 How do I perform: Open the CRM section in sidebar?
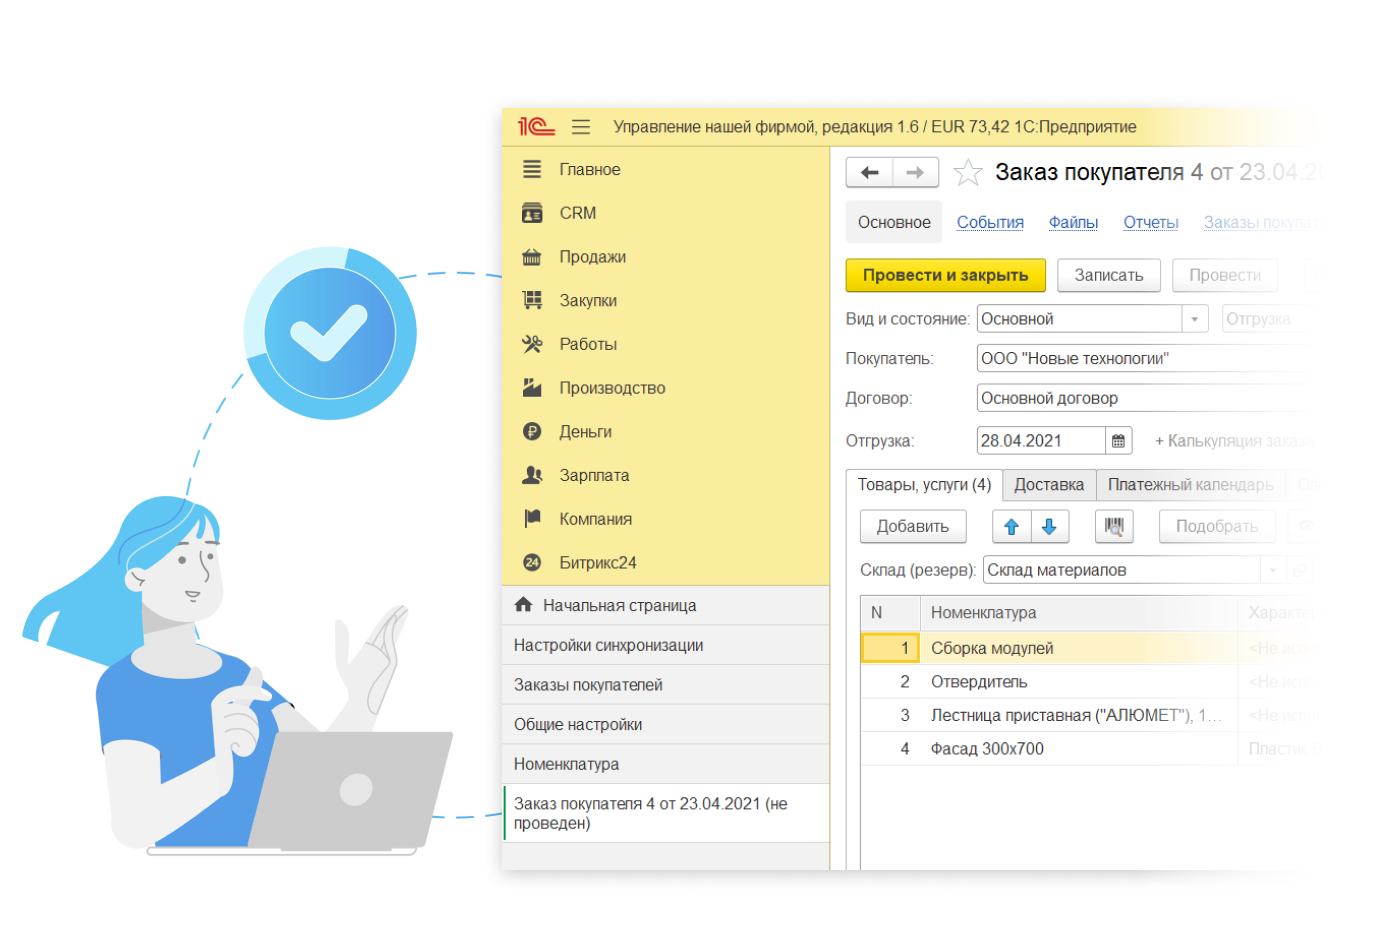577,213
